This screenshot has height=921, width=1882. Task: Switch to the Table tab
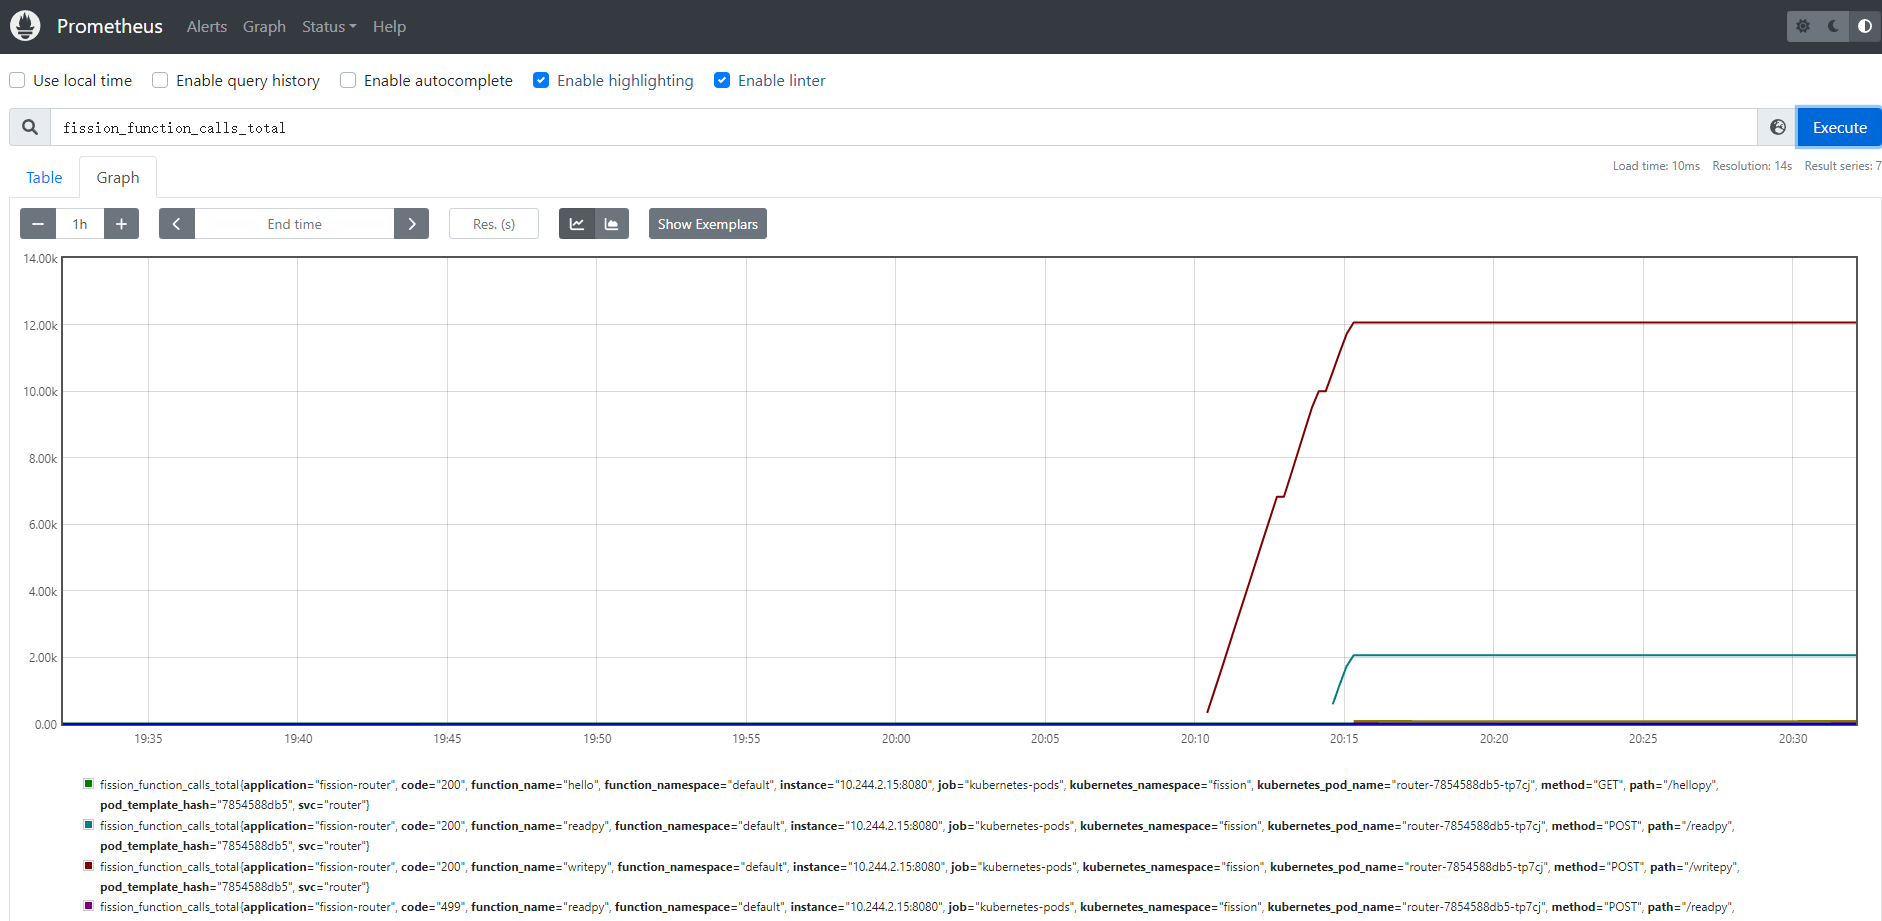tap(44, 177)
